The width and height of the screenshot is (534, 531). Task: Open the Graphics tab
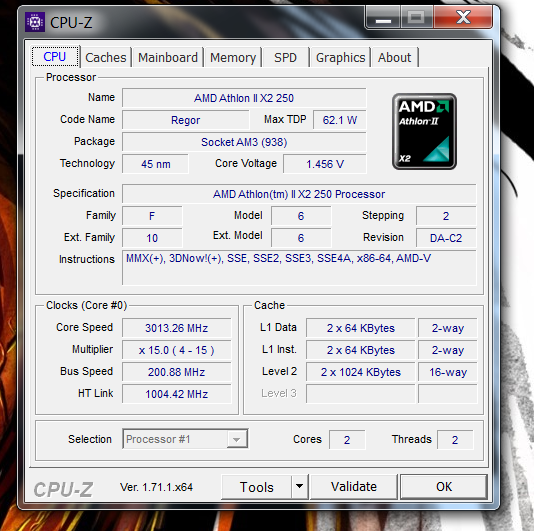pyautogui.click(x=341, y=58)
